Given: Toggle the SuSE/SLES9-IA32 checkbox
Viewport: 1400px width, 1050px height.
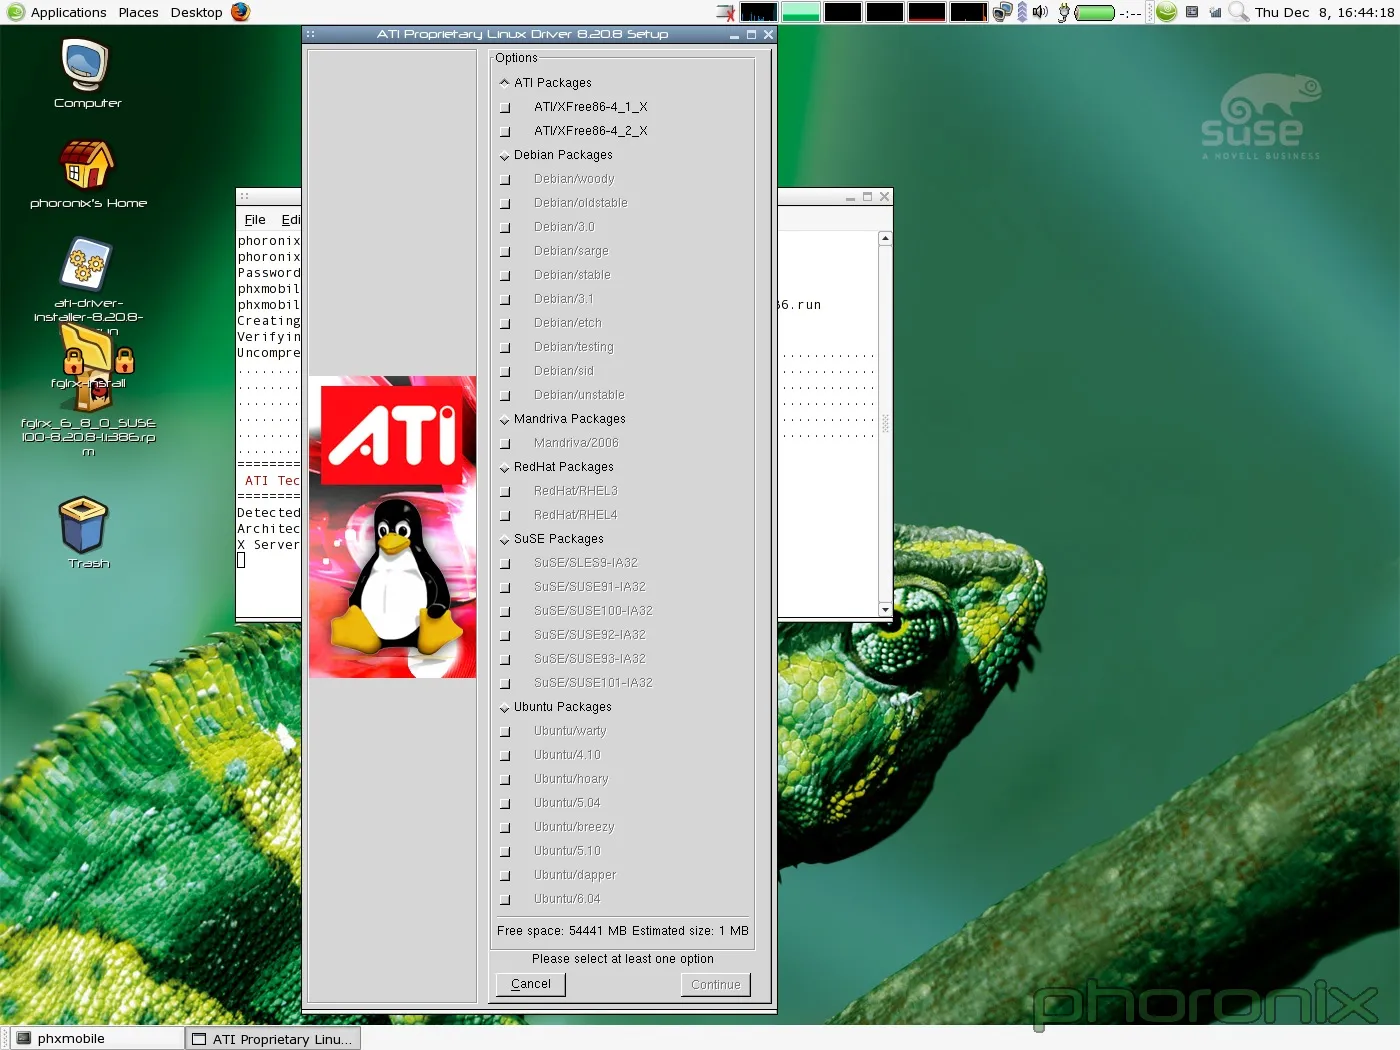Looking at the screenshot, I should click(505, 563).
